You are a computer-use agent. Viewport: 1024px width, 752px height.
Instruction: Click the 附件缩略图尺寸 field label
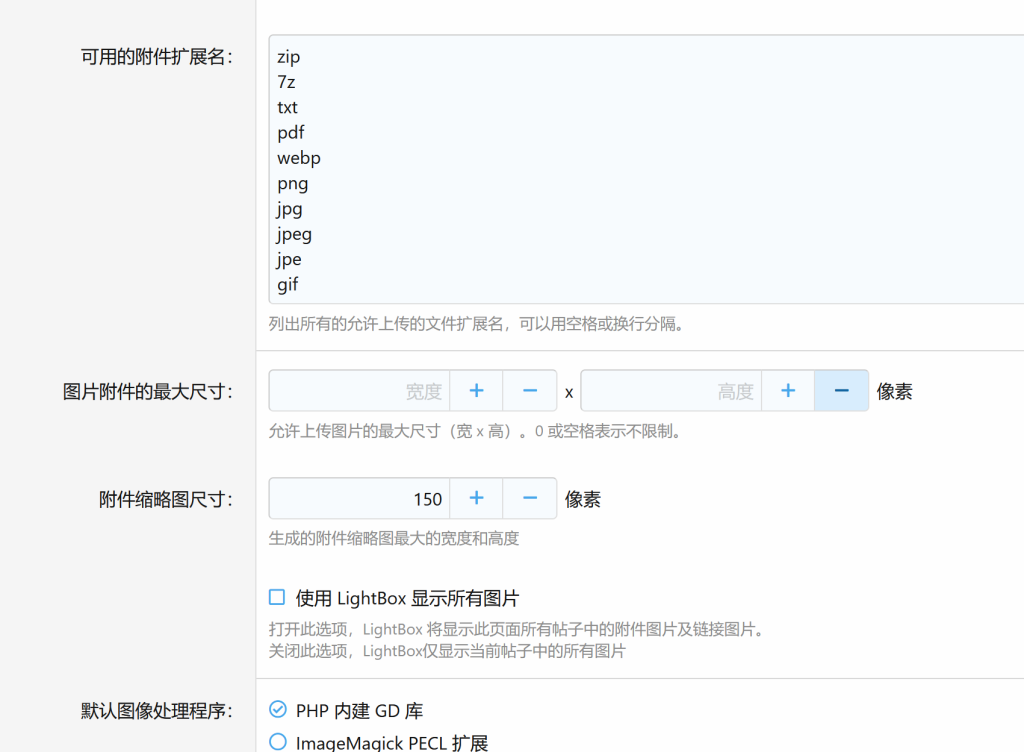pyautogui.click(x=165, y=499)
